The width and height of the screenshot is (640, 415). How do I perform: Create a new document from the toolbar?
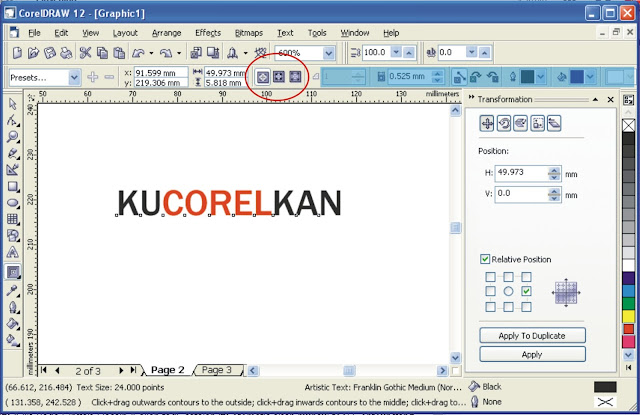point(17,53)
